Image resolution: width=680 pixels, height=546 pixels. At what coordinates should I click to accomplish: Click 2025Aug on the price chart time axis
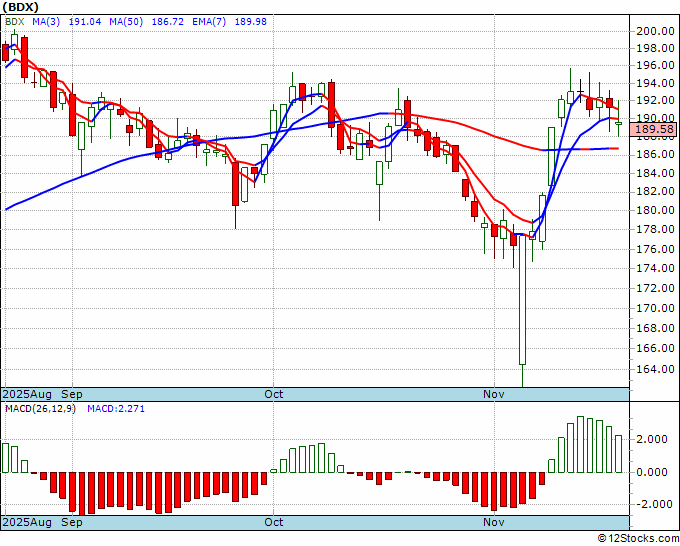click(27, 394)
